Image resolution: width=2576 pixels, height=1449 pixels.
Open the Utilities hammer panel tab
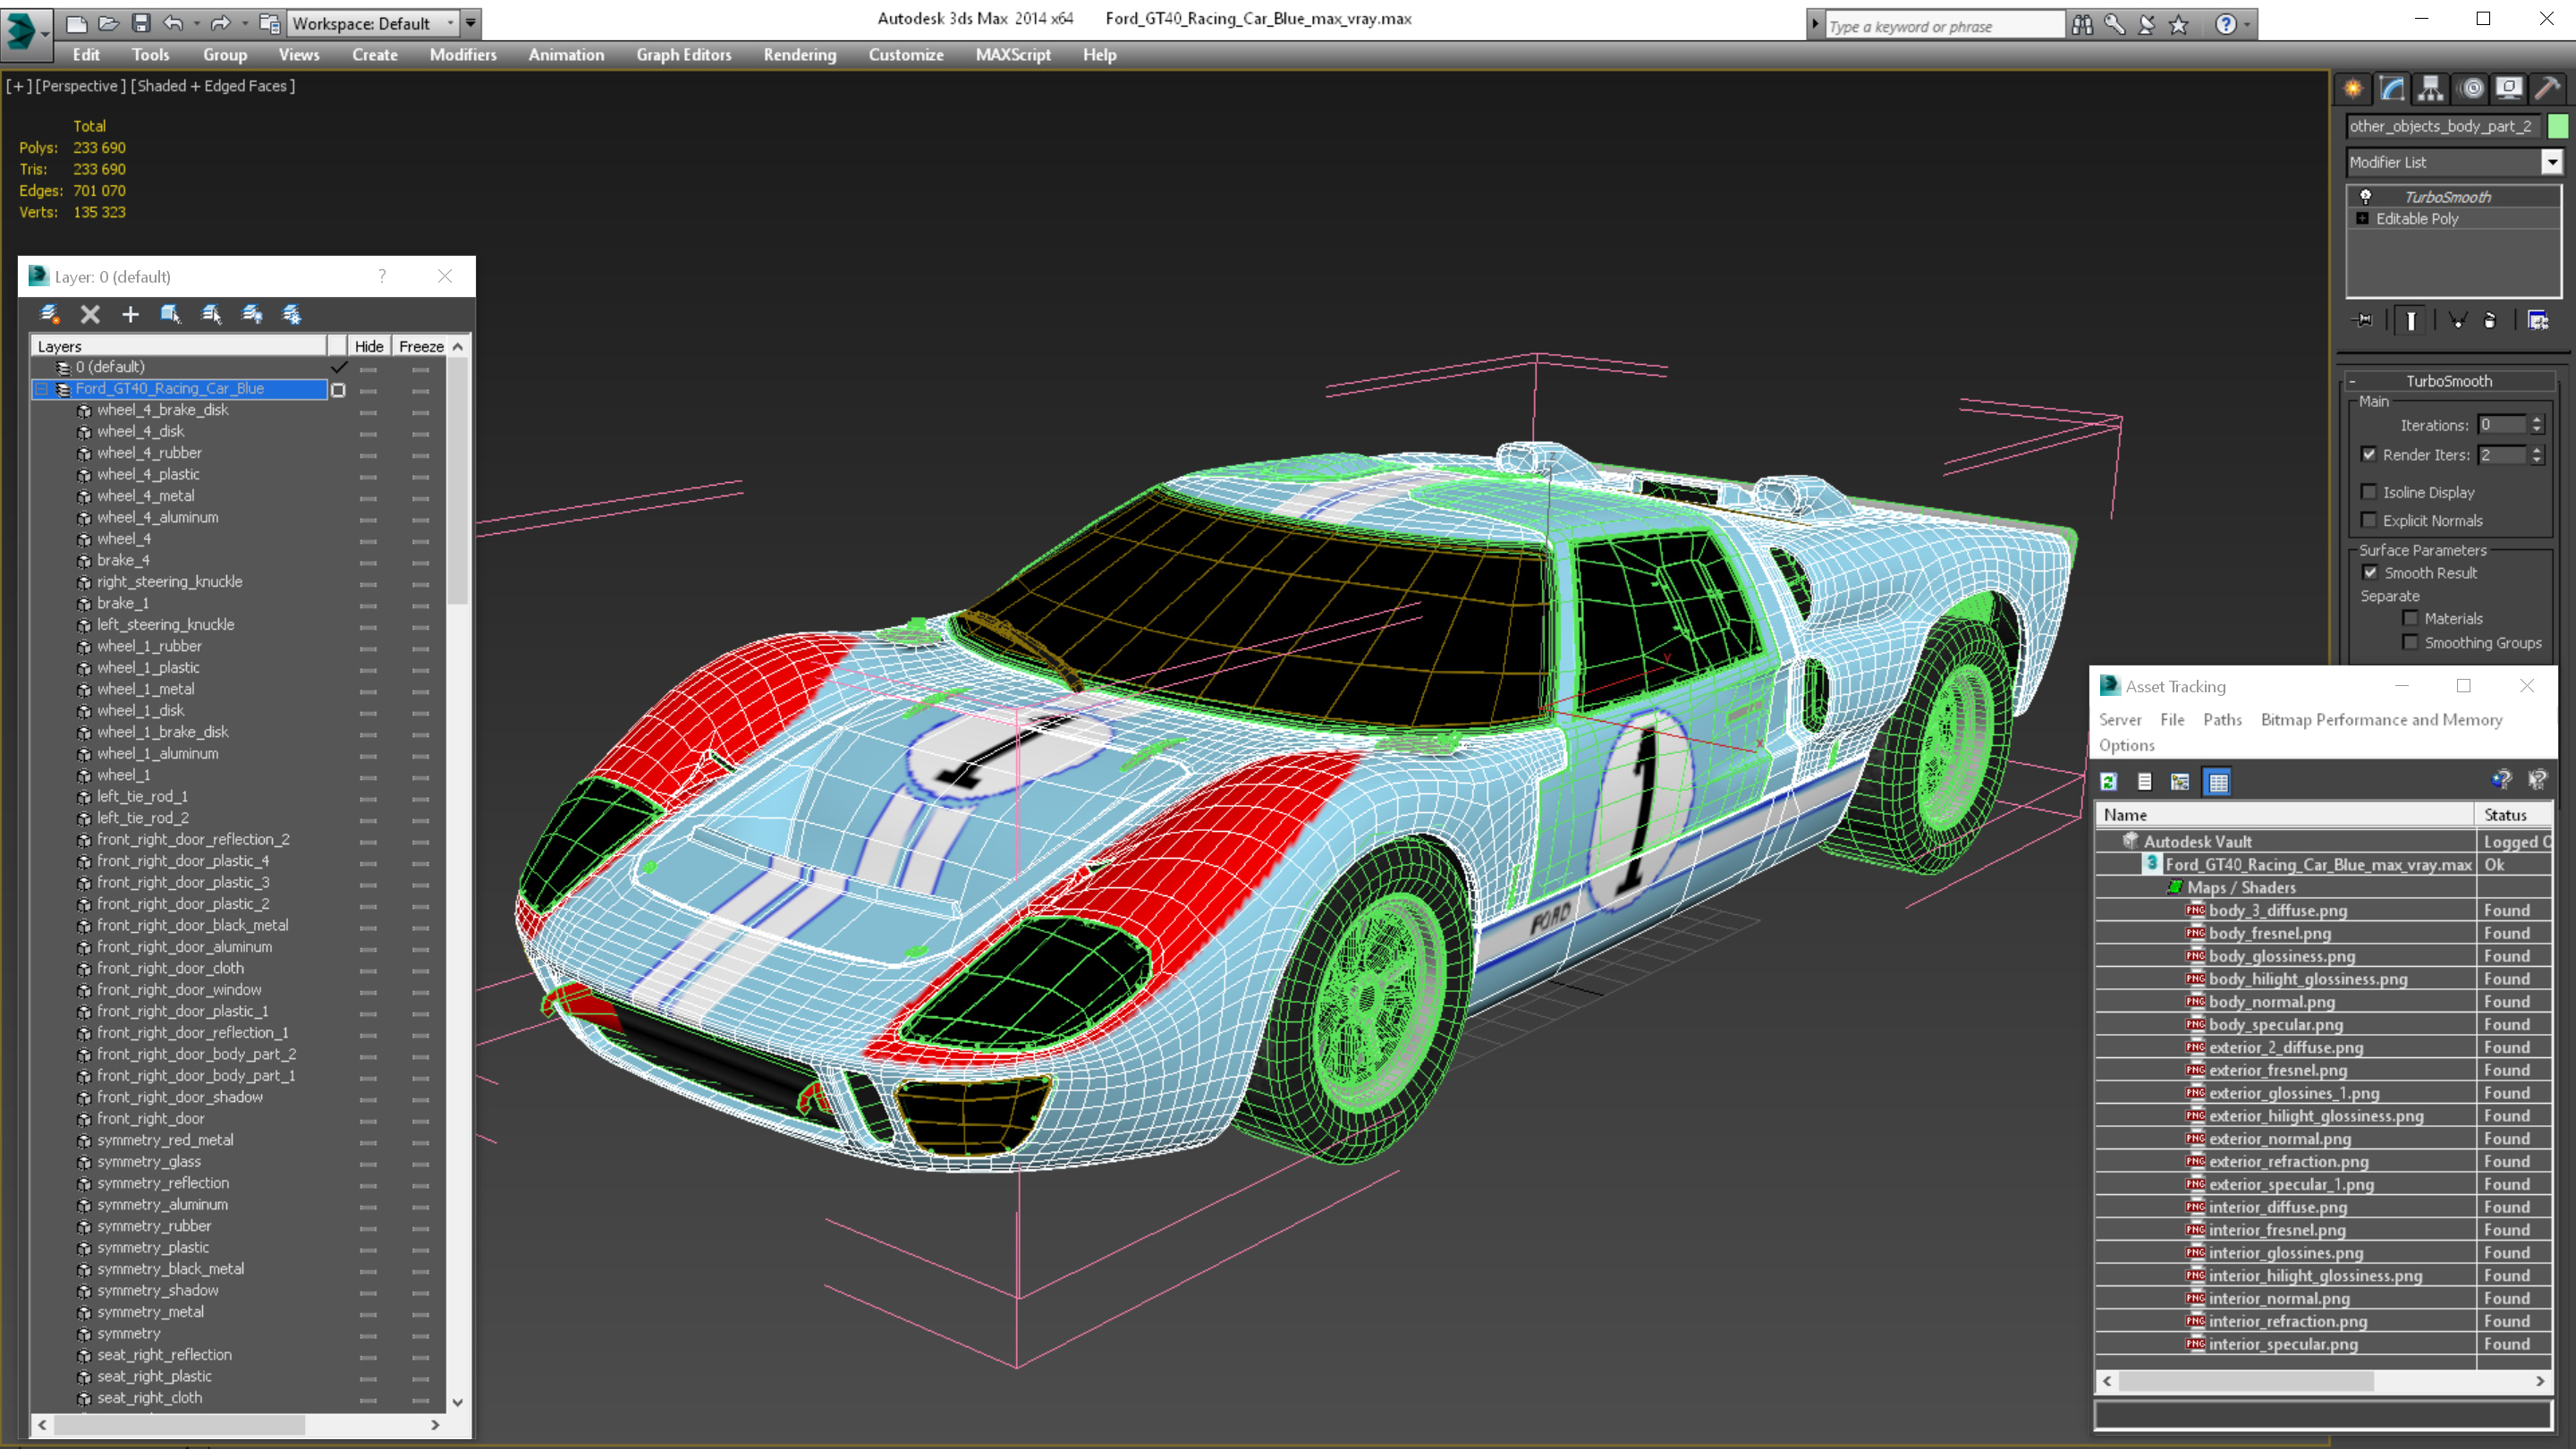2547,89
